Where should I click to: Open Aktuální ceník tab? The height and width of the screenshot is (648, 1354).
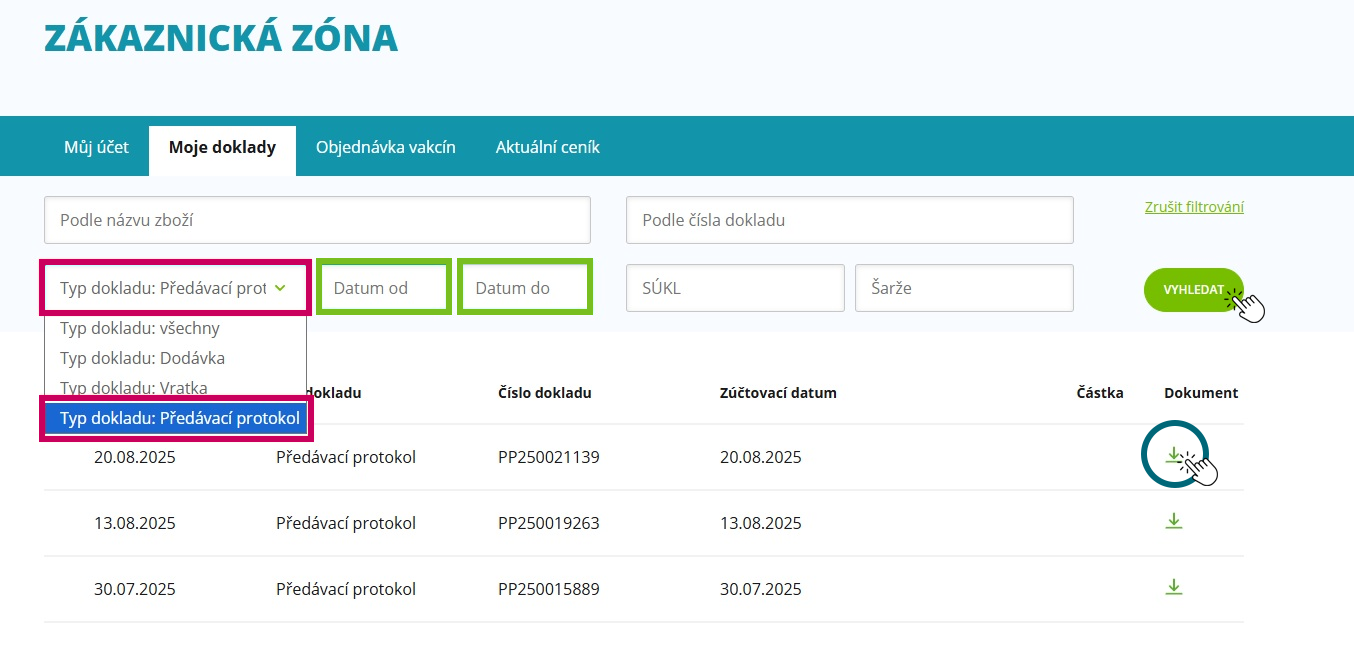click(547, 147)
